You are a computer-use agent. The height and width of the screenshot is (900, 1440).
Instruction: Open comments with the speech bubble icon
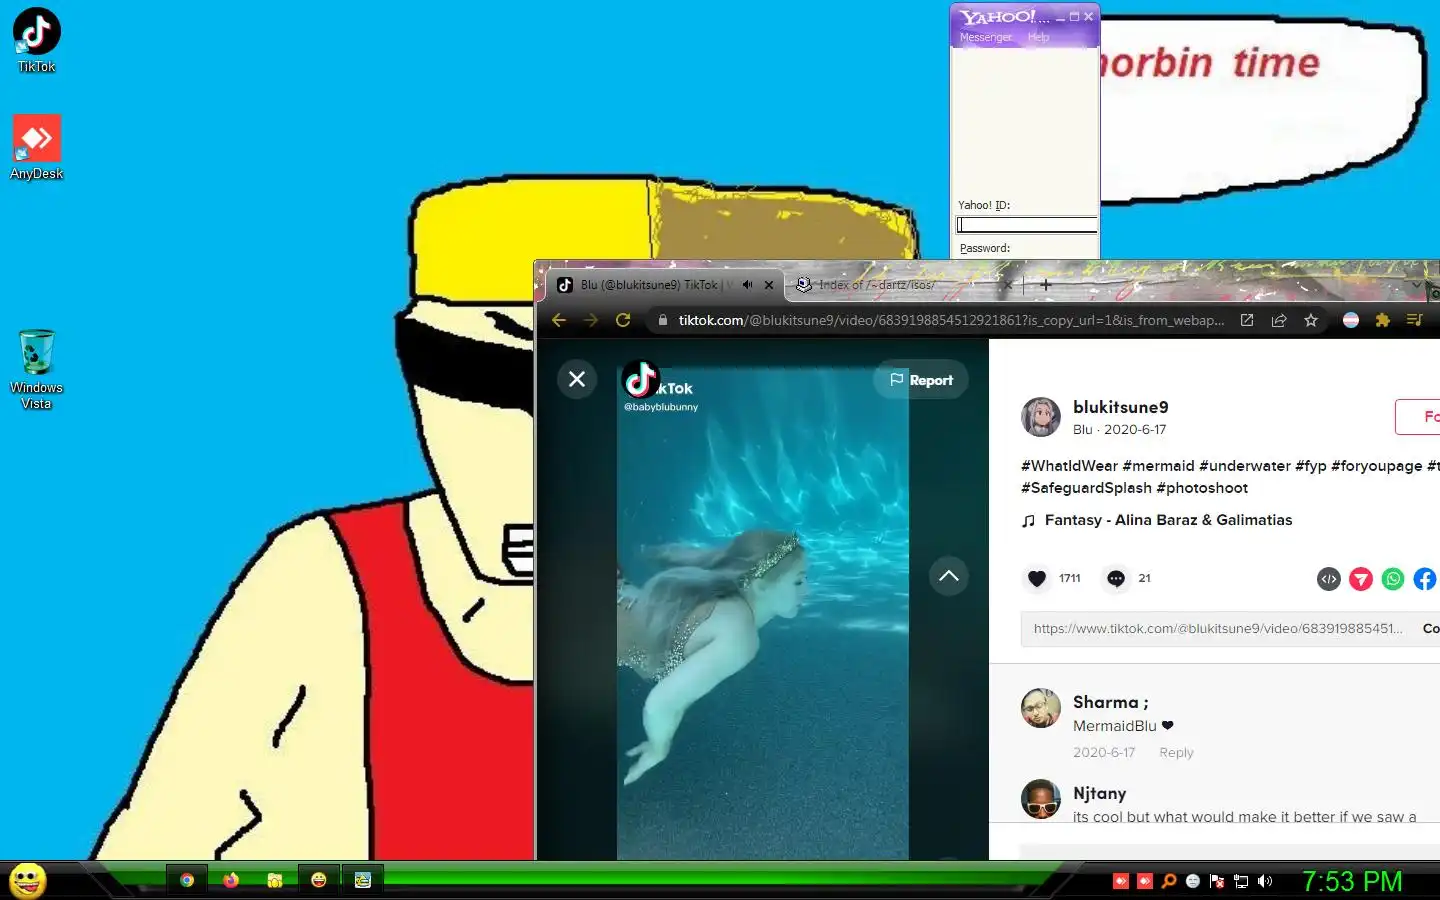click(1116, 578)
